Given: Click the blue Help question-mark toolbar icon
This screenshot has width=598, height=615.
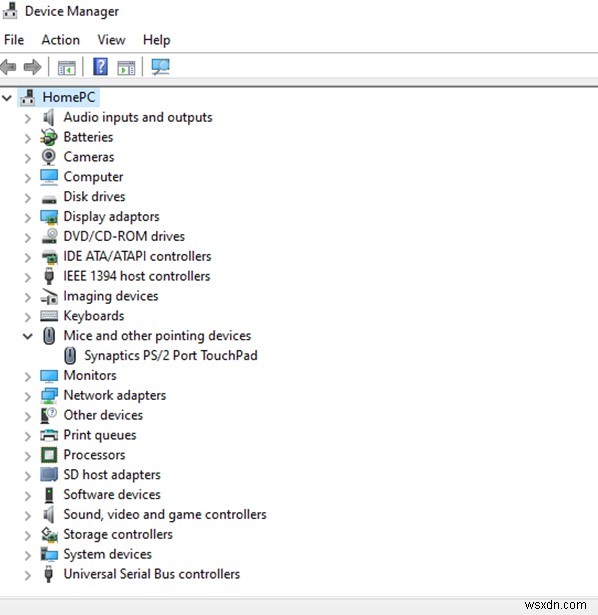Looking at the screenshot, I should click(100, 67).
